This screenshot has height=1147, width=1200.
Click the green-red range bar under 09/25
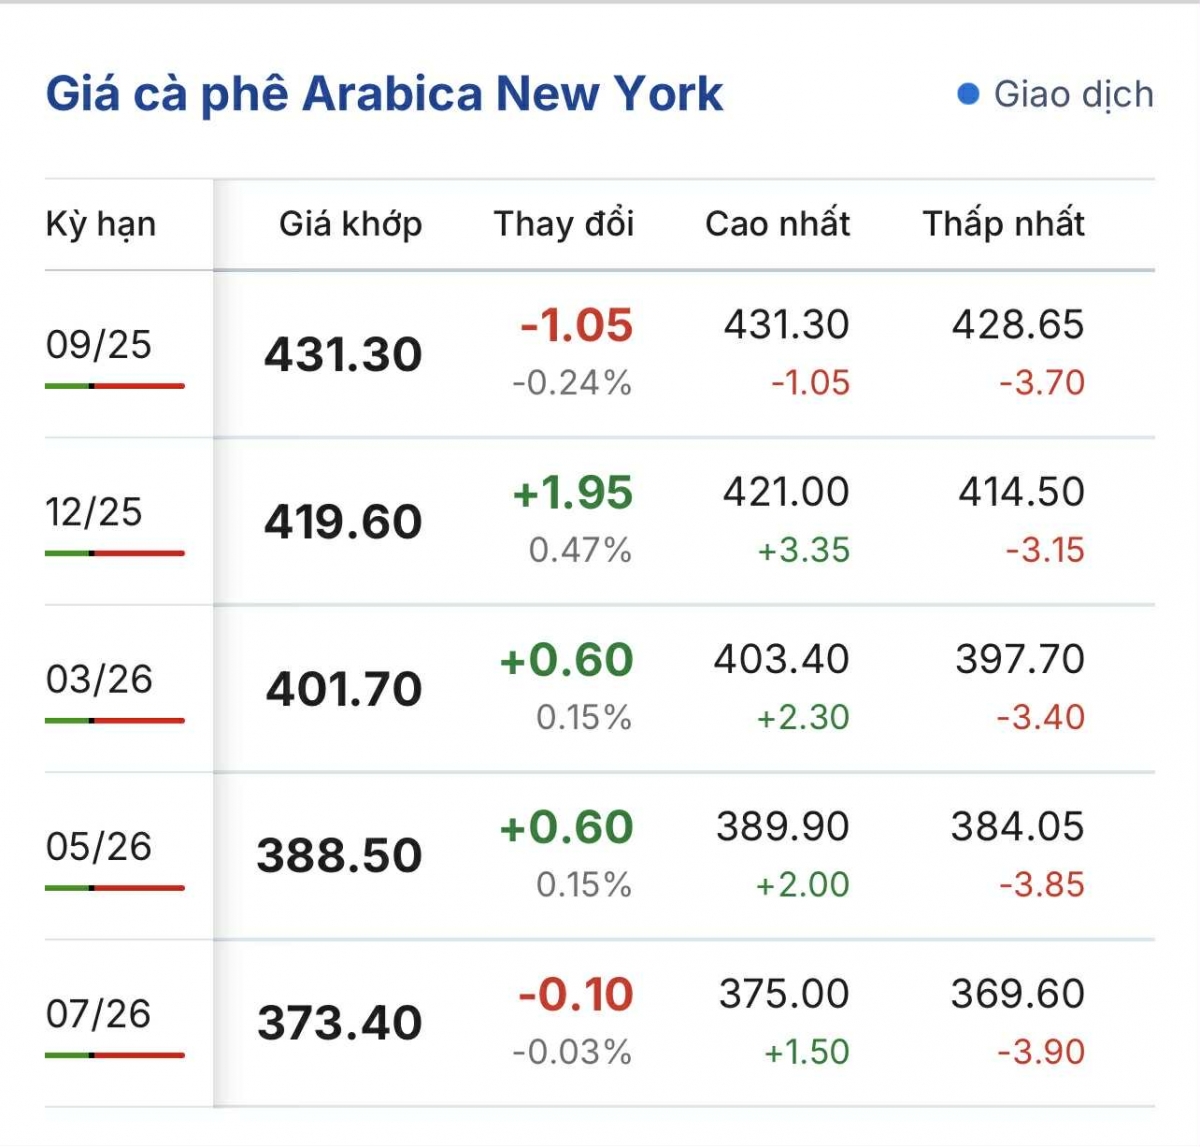point(115,385)
